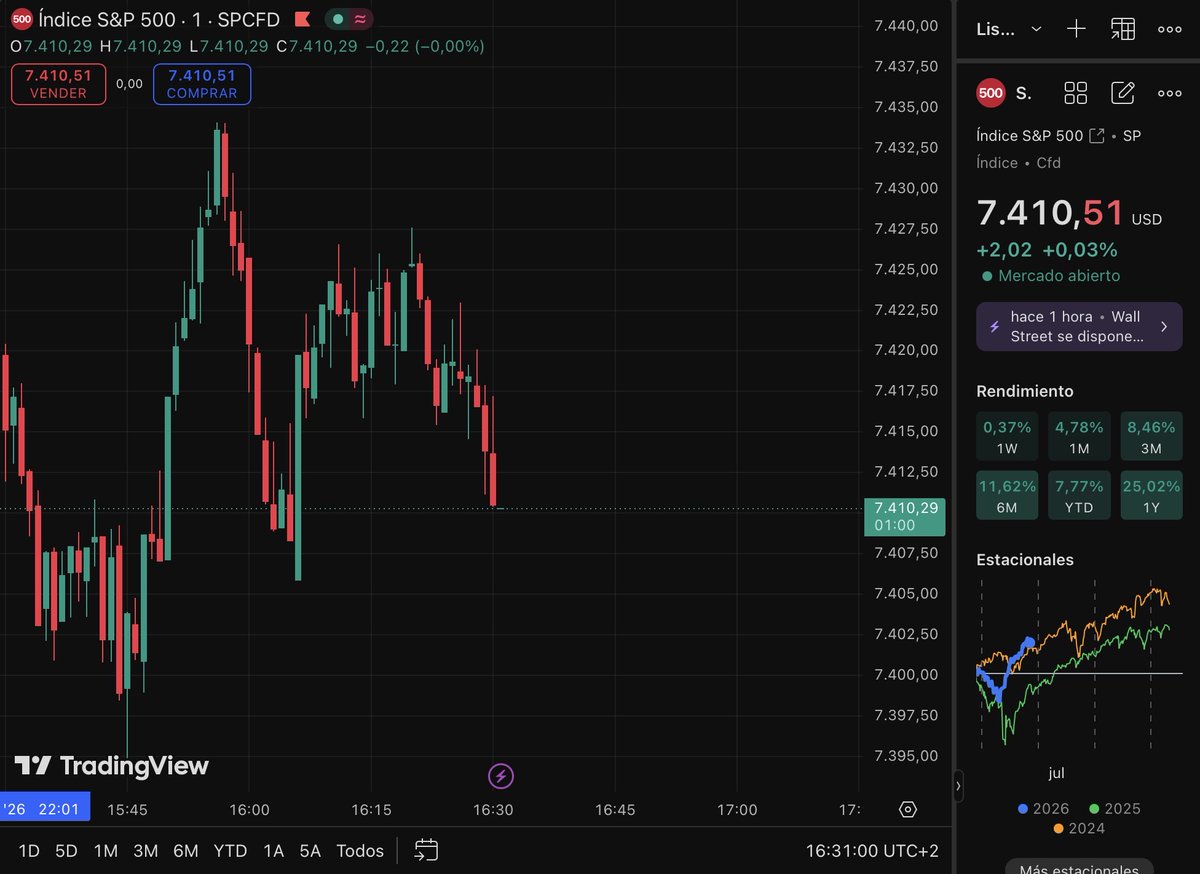Open the go-to-date calendar icon
Image resolution: width=1200 pixels, height=874 pixels.
426,851
